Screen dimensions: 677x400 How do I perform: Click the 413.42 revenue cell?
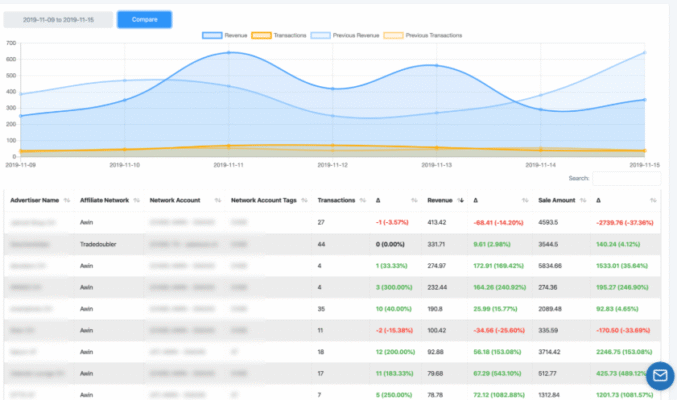(x=437, y=221)
